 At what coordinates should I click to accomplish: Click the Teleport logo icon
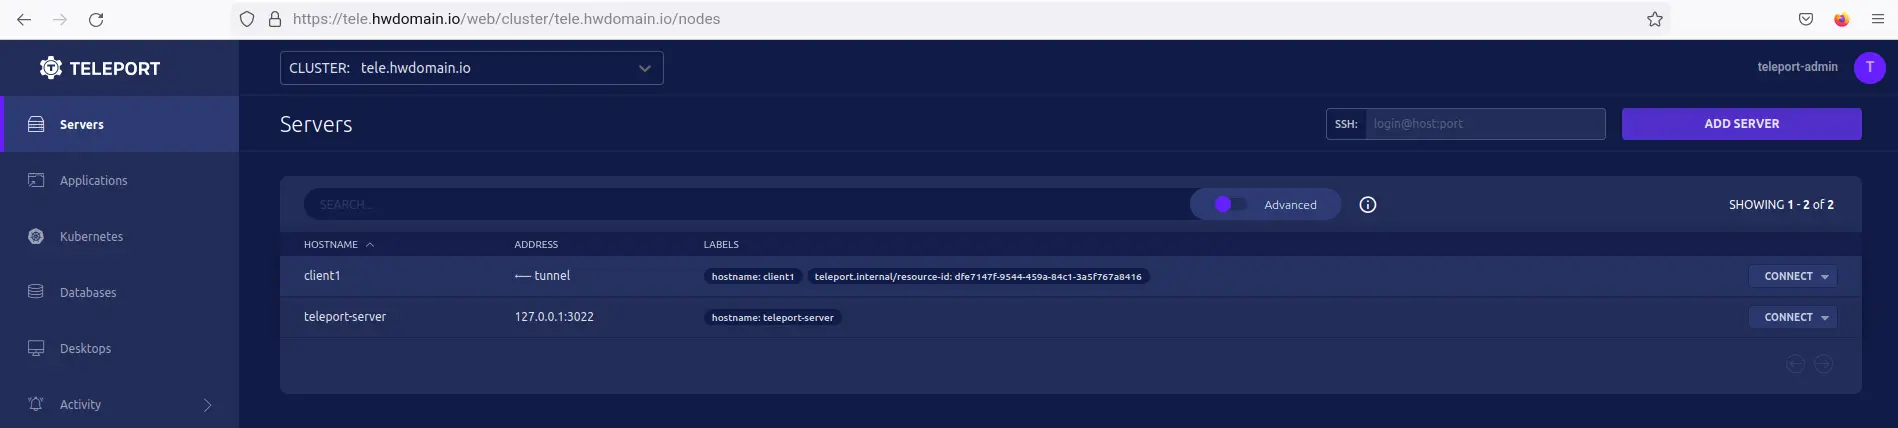pos(51,68)
